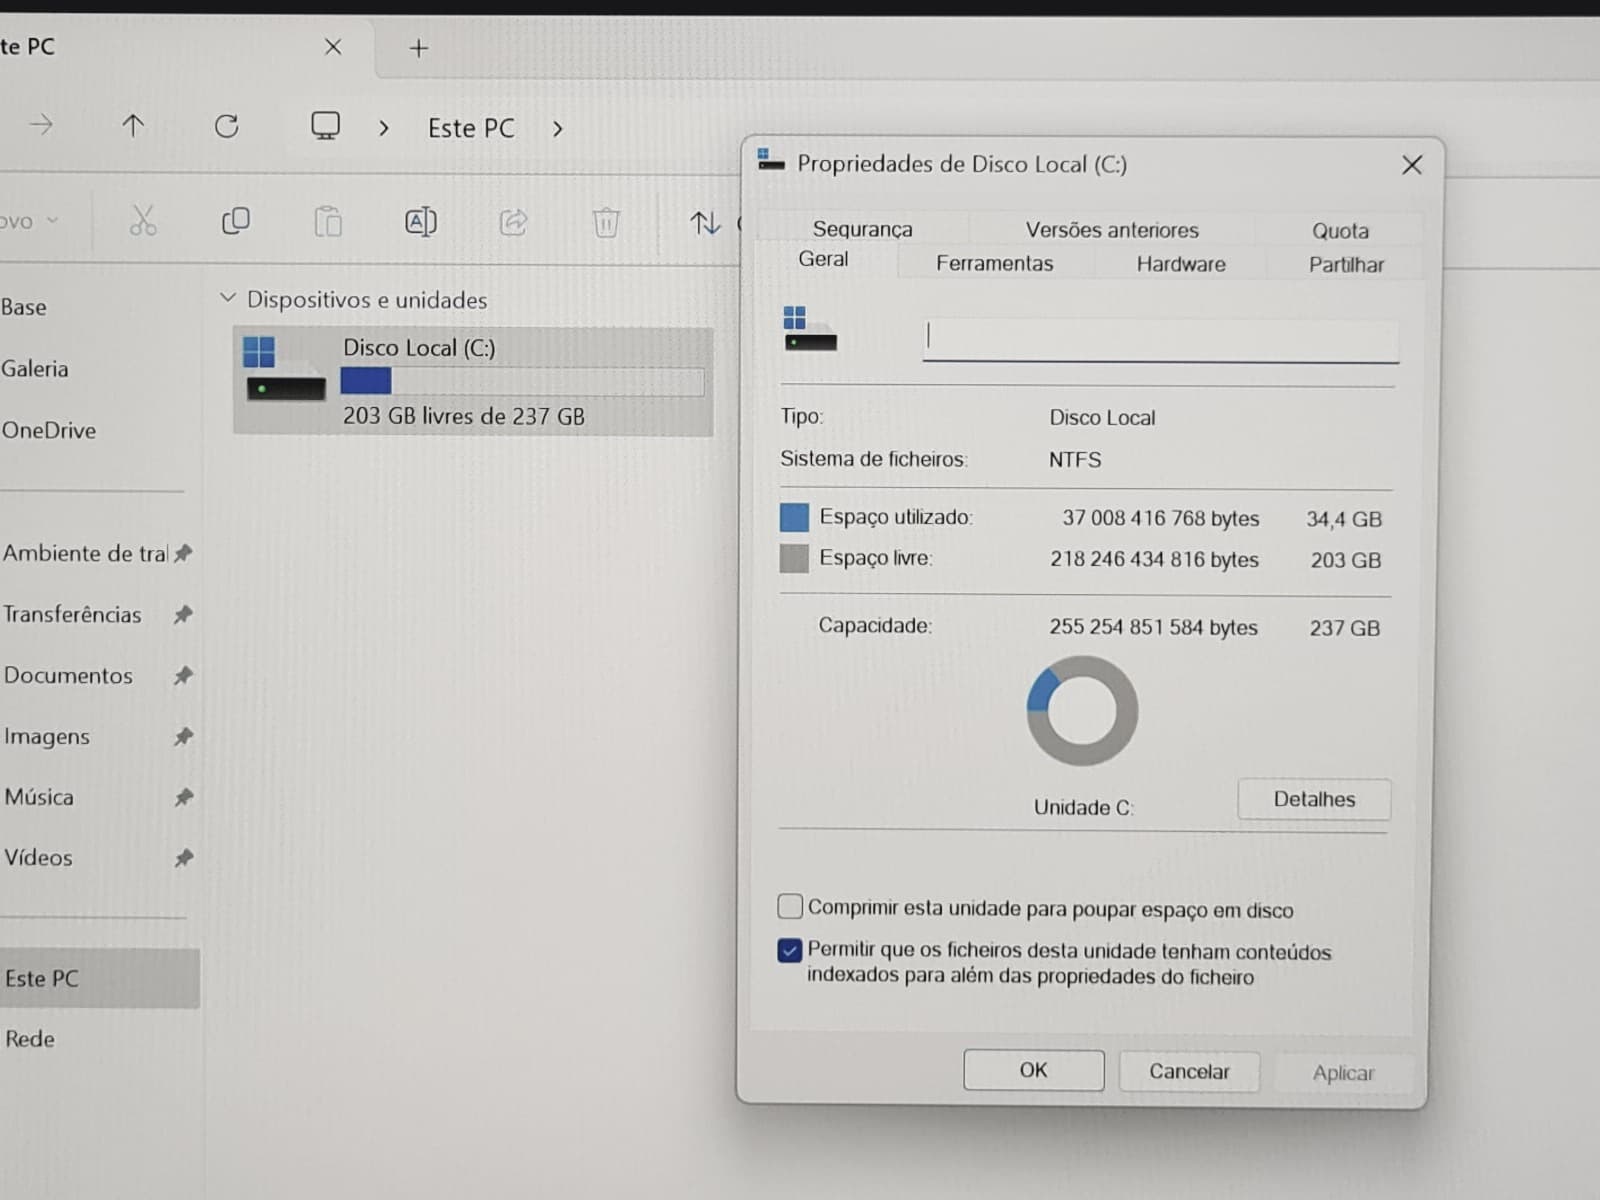Click the Rename icon in toolbar

point(421,221)
